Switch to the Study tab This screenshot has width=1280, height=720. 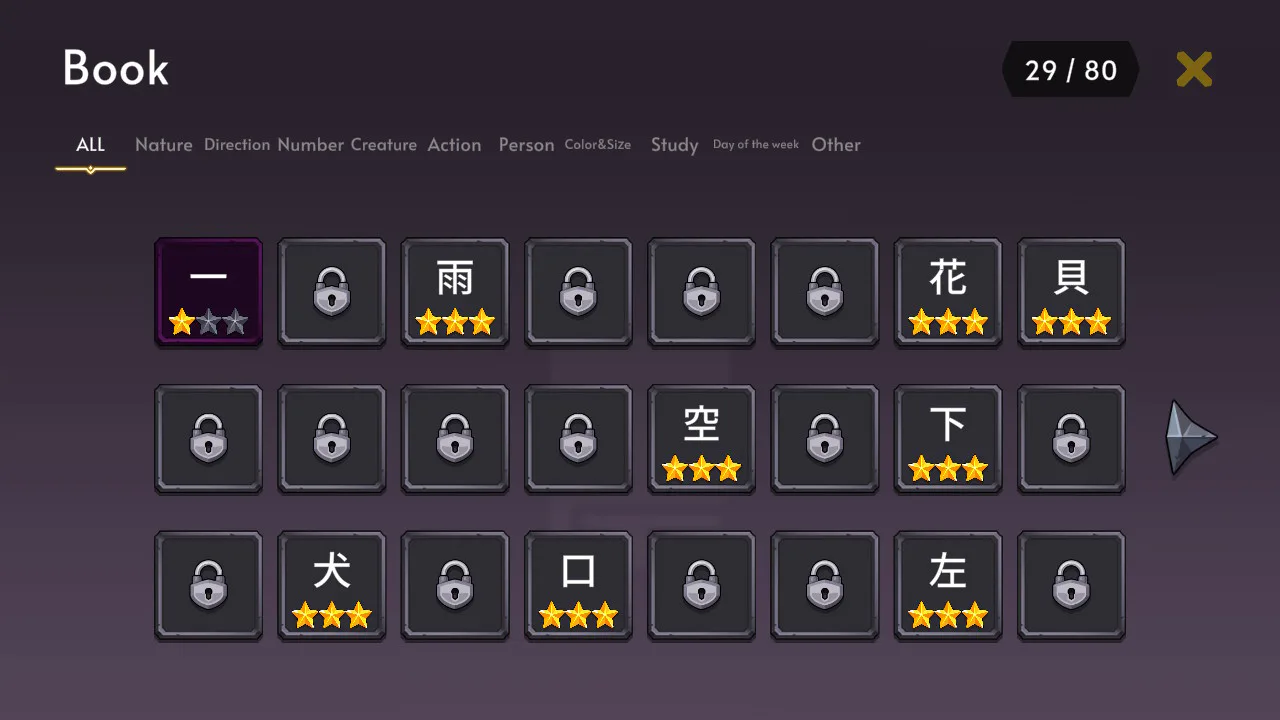tap(675, 145)
